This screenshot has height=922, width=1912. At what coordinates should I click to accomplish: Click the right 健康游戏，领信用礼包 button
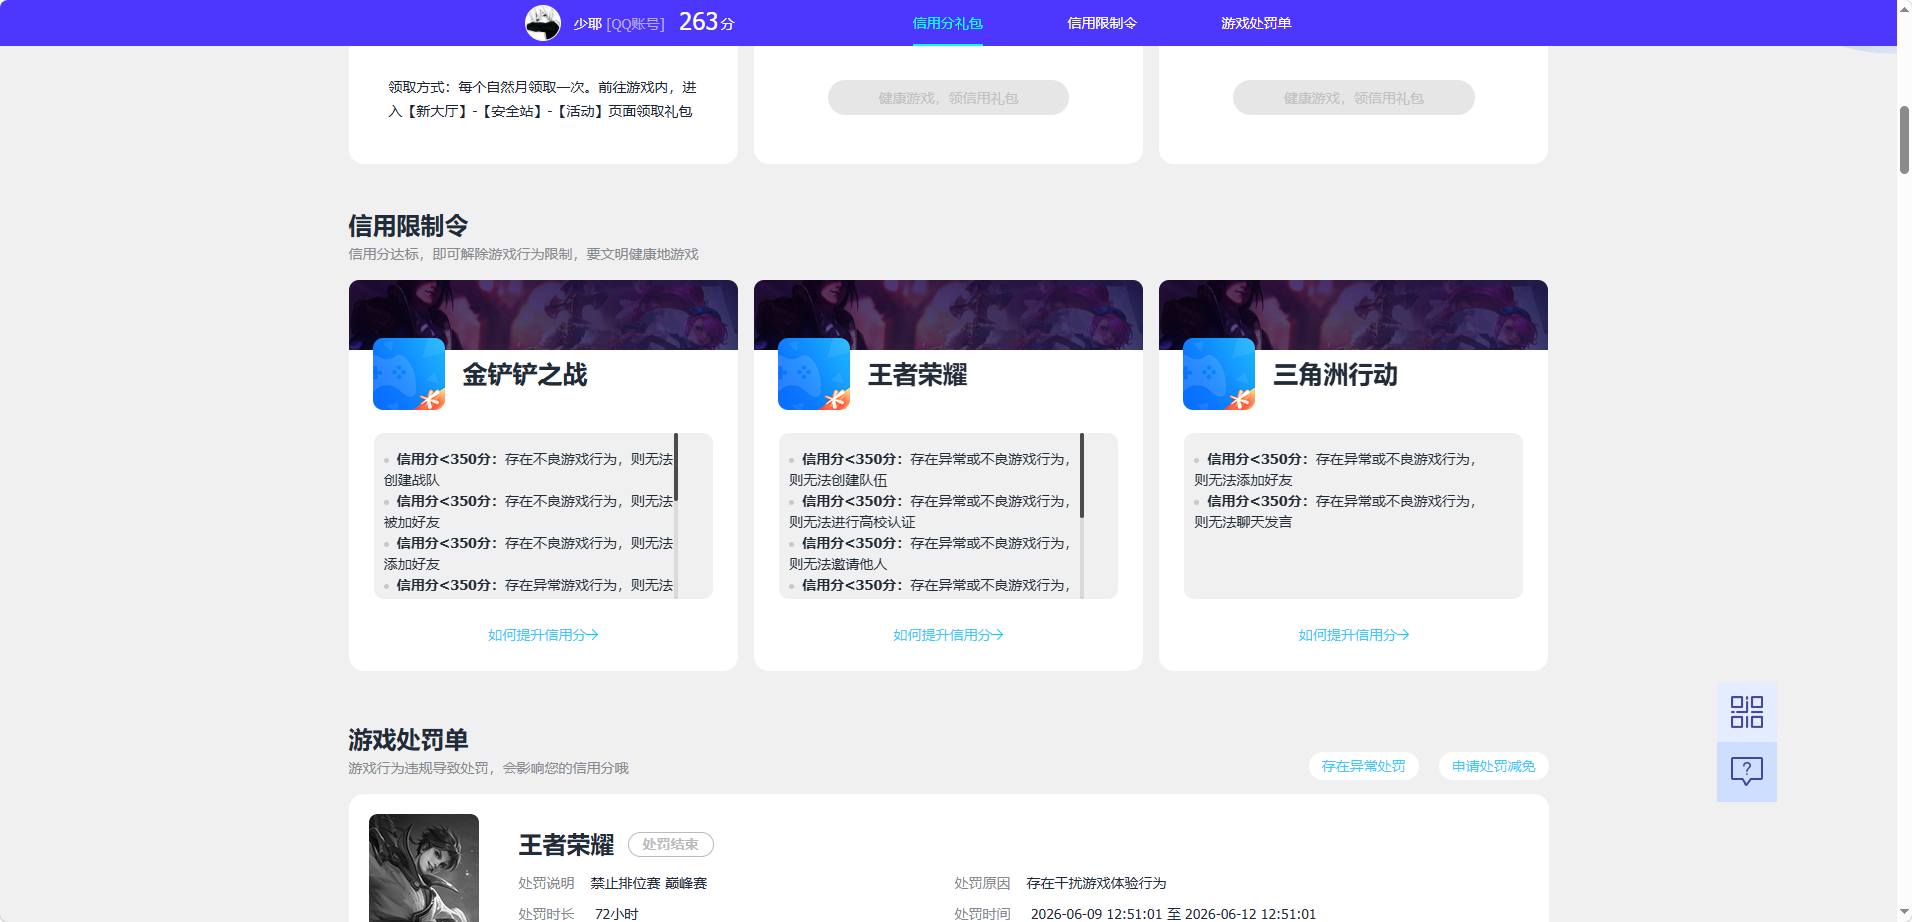(1353, 98)
